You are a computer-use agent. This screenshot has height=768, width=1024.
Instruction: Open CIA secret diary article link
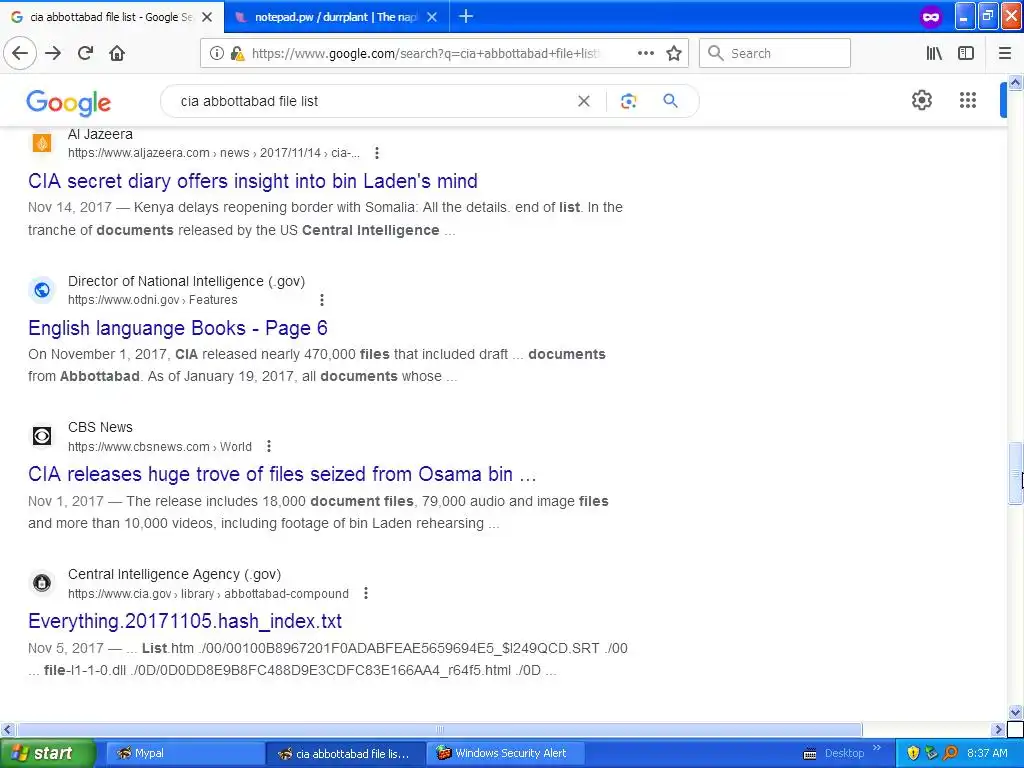point(253,181)
